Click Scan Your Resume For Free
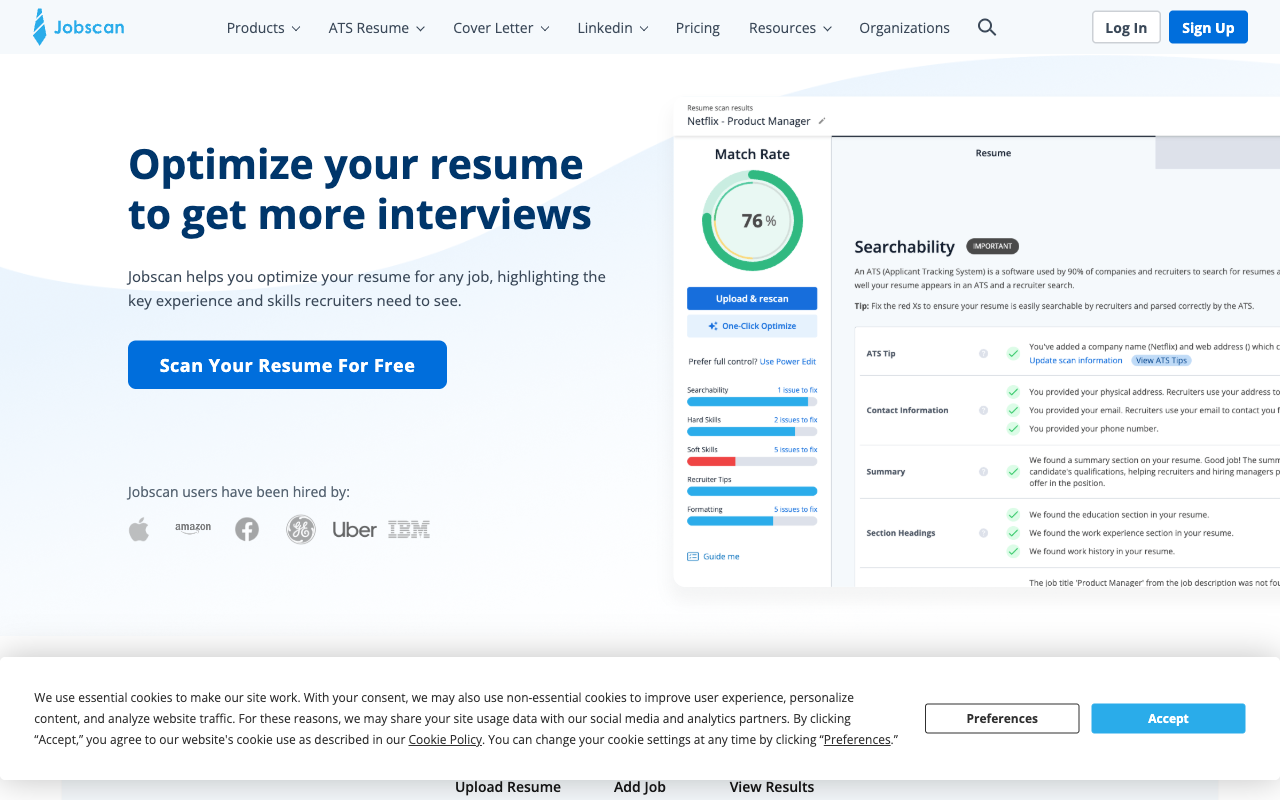The height and width of the screenshot is (800, 1280). [x=287, y=365]
